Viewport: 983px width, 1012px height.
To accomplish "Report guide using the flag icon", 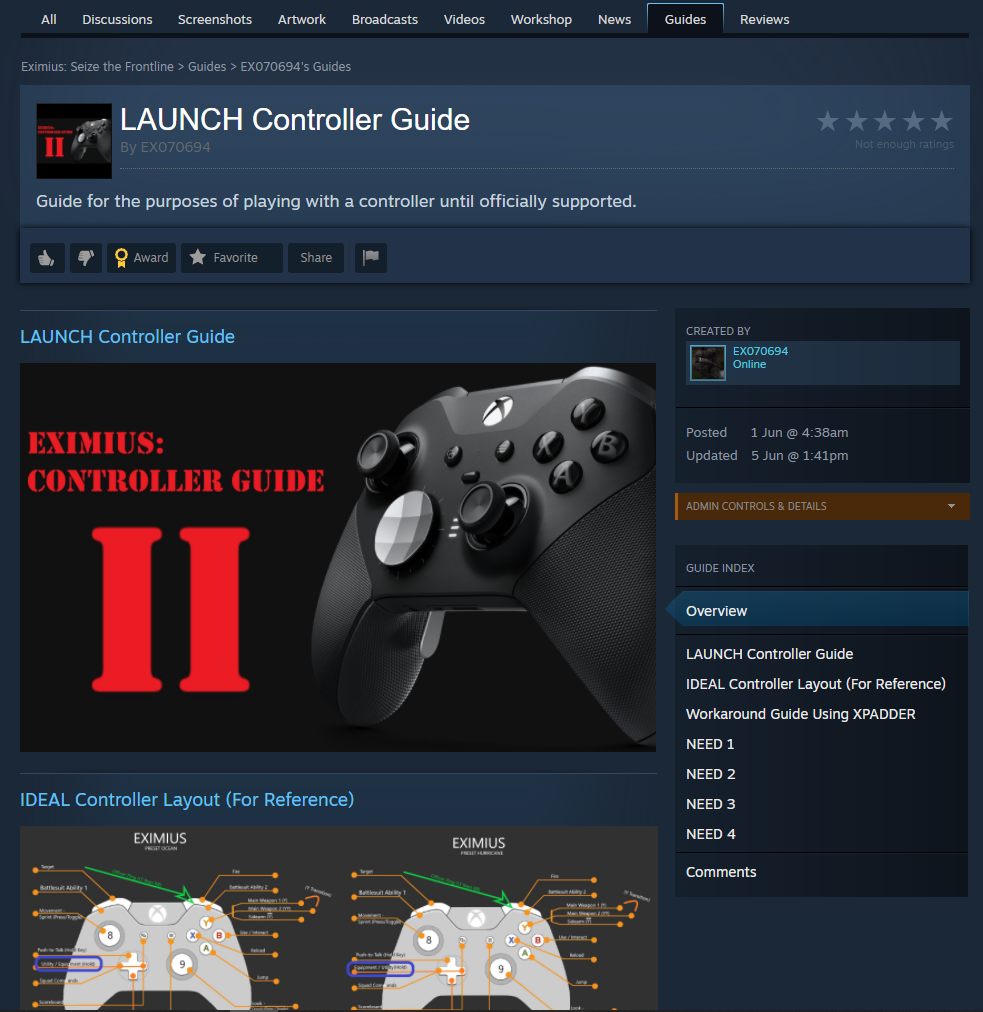I will [x=370, y=258].
